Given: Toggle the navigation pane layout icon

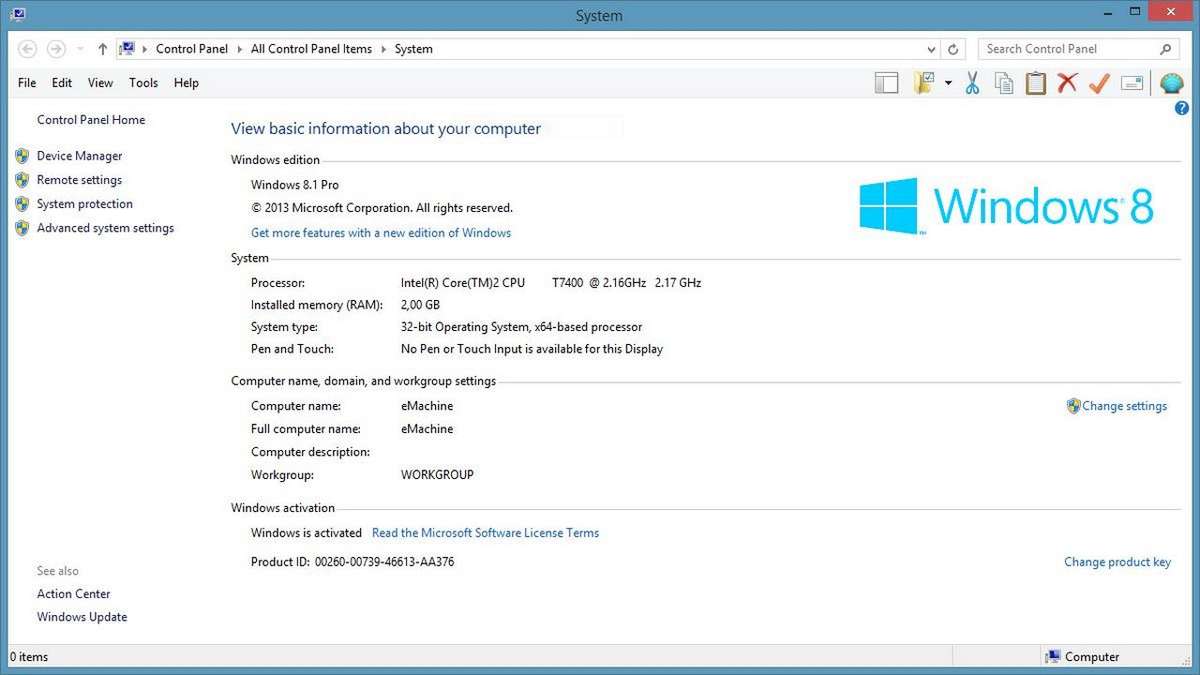Looking at the screenshot, I should pos(886,83).
